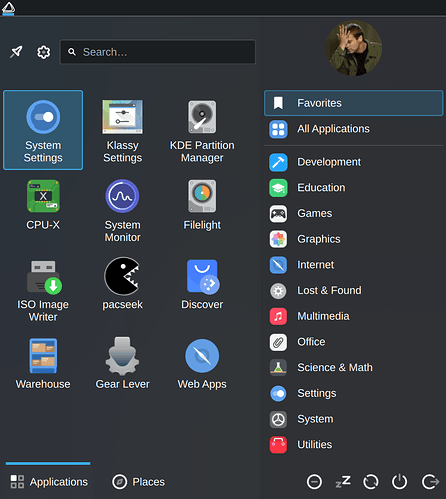Launch KDE Partition Manager

(202, 130)
